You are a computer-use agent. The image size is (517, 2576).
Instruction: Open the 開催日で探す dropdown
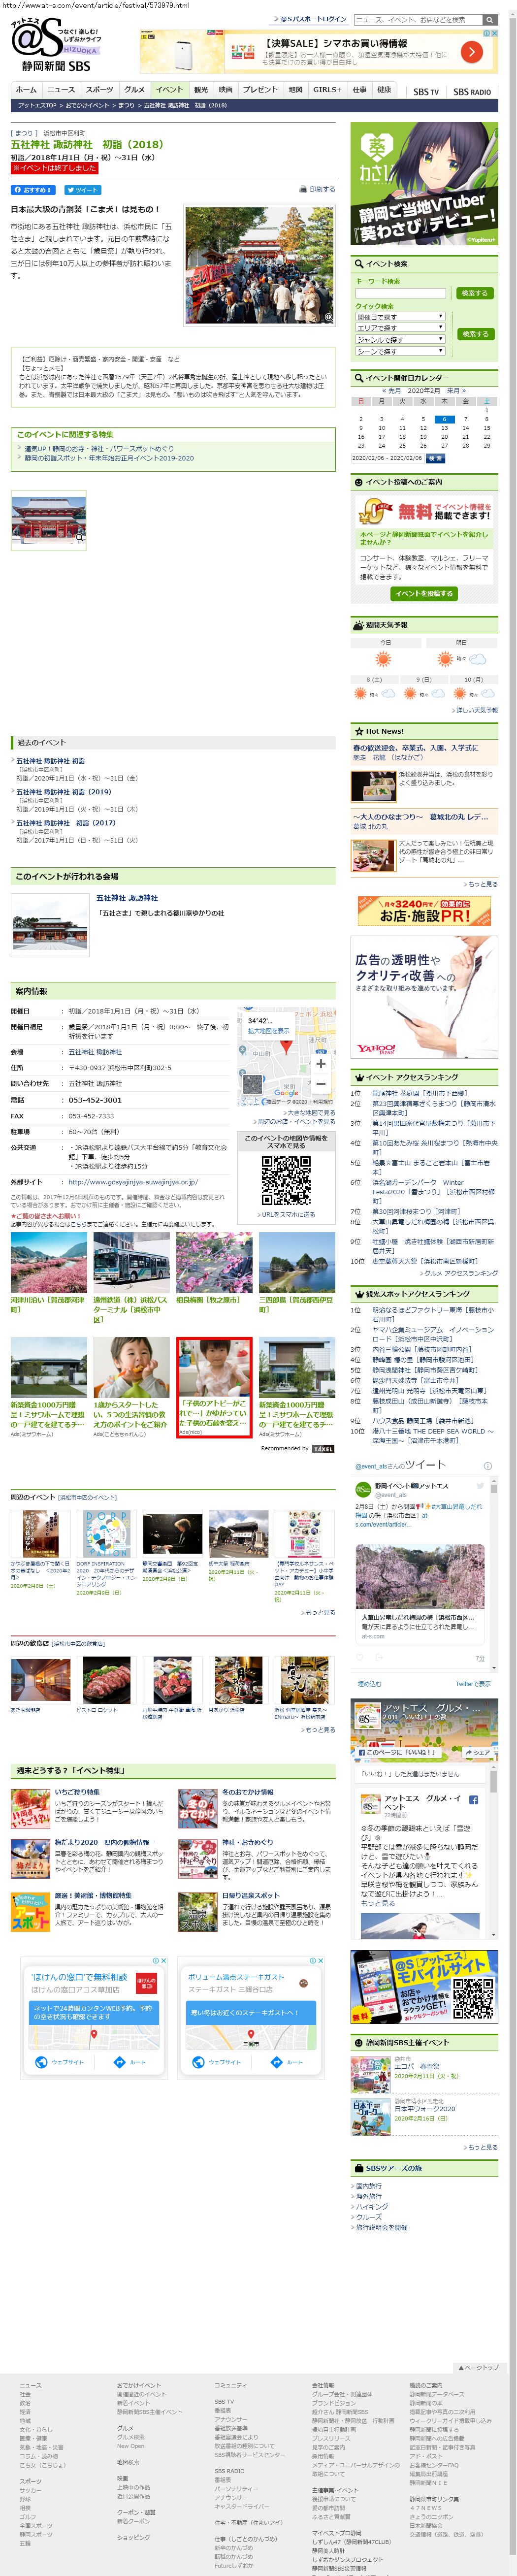point(399,316)
